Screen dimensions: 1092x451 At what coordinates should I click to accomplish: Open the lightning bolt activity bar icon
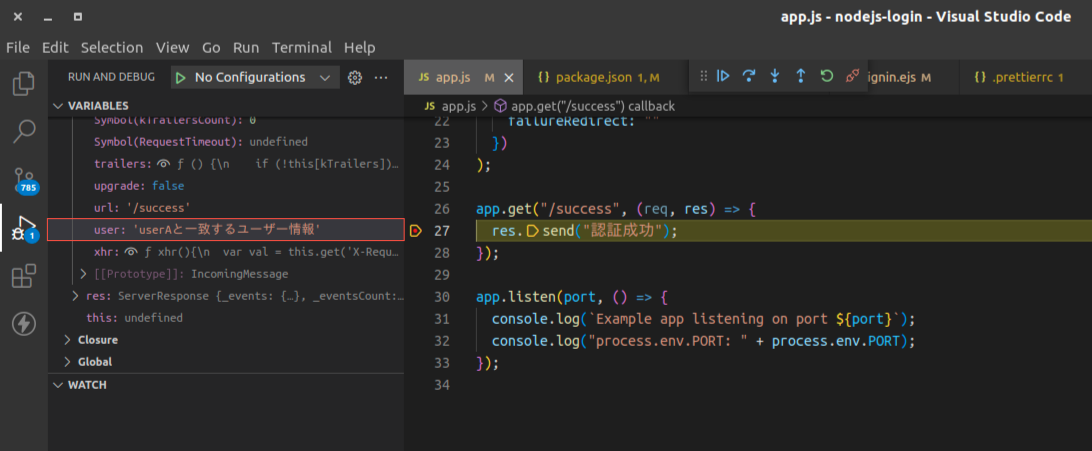click(x=24, y=324)
